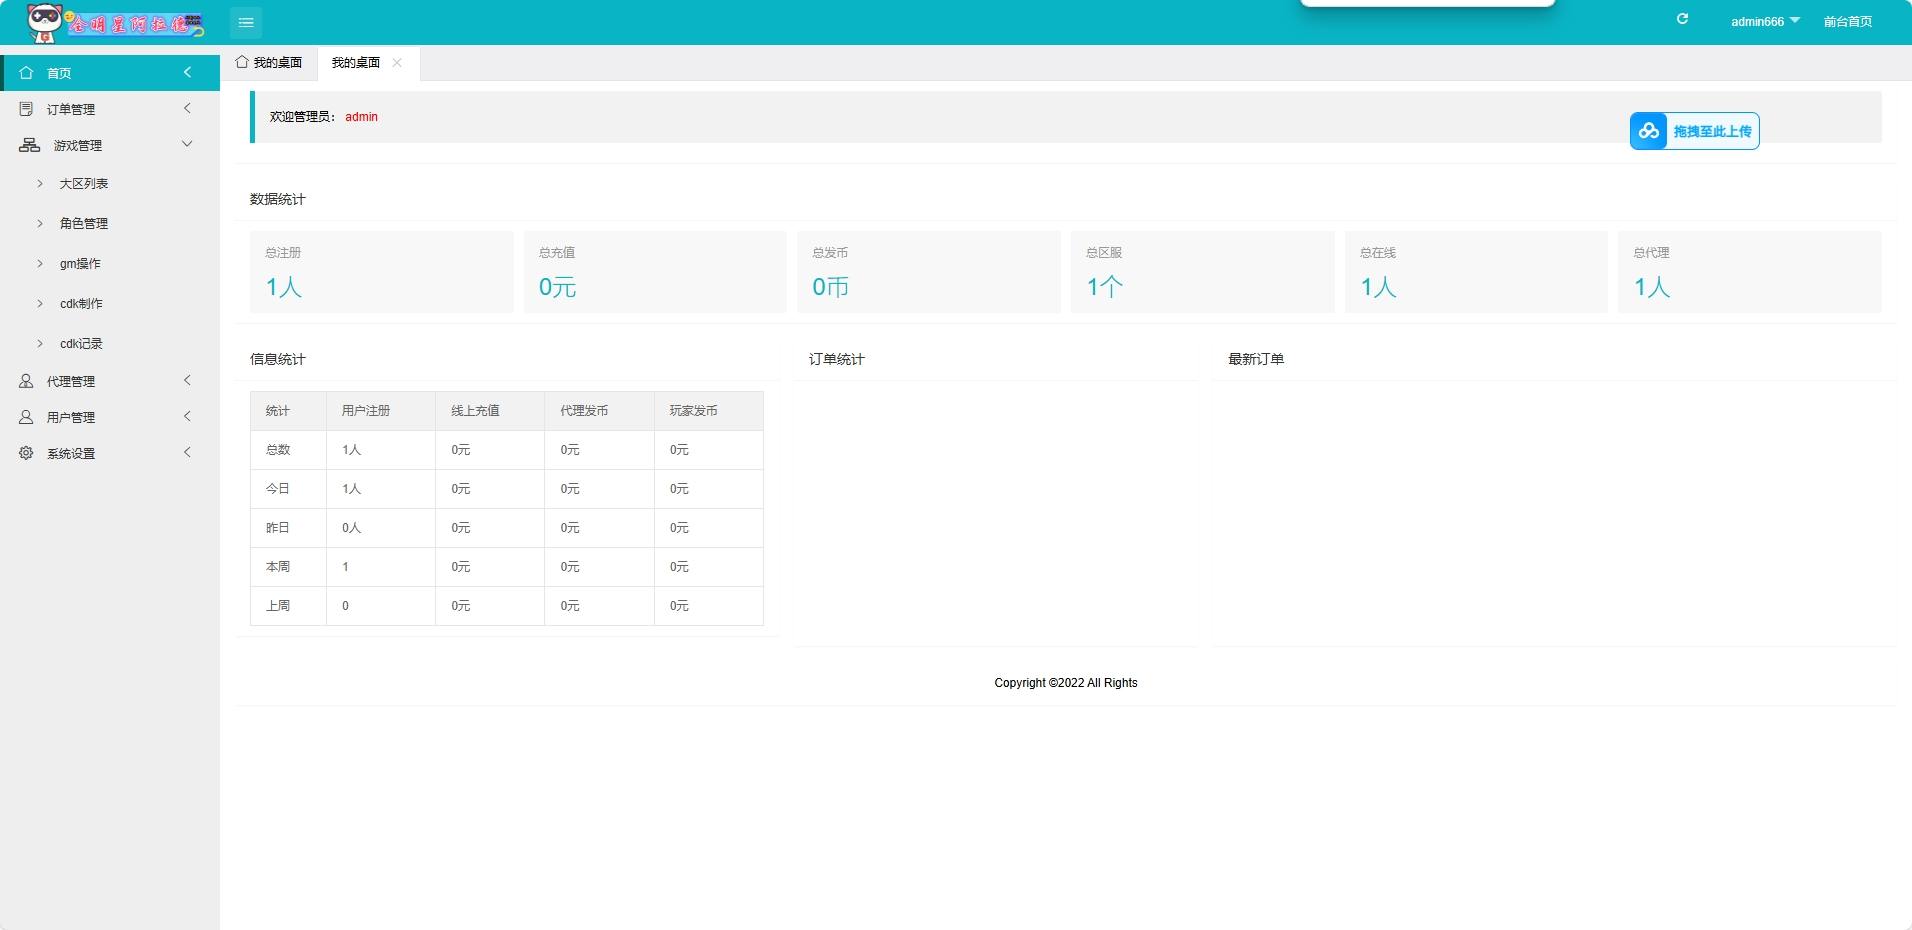The image size is (1912, 930).
Task: Go to 前台首页 link
Action: click(x=1847, y=21)
